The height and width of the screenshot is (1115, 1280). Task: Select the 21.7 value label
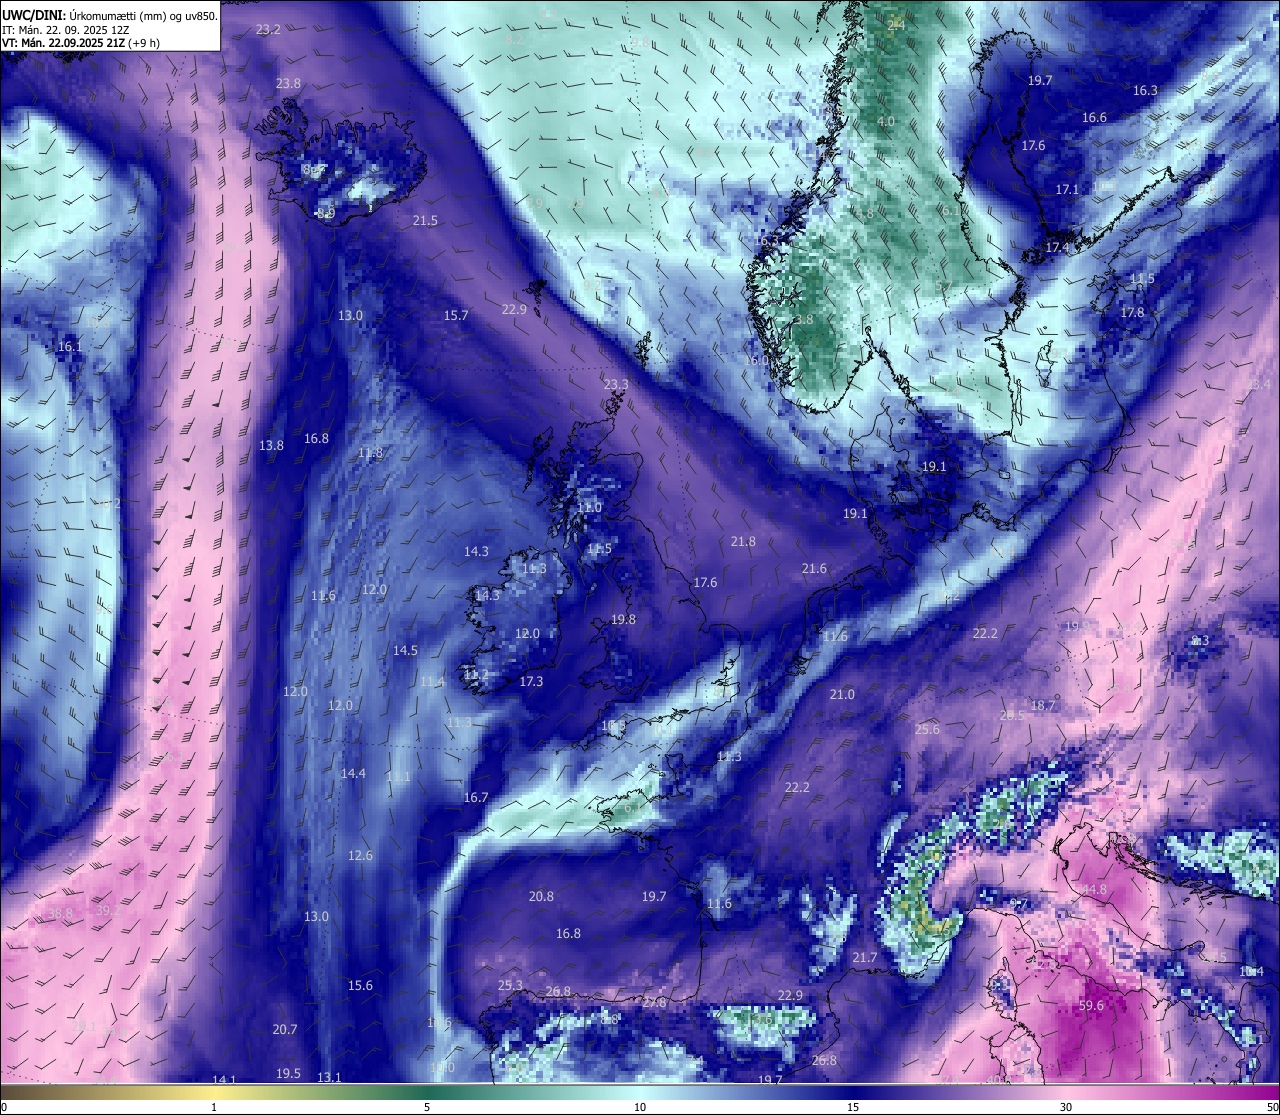coord(864,958)
